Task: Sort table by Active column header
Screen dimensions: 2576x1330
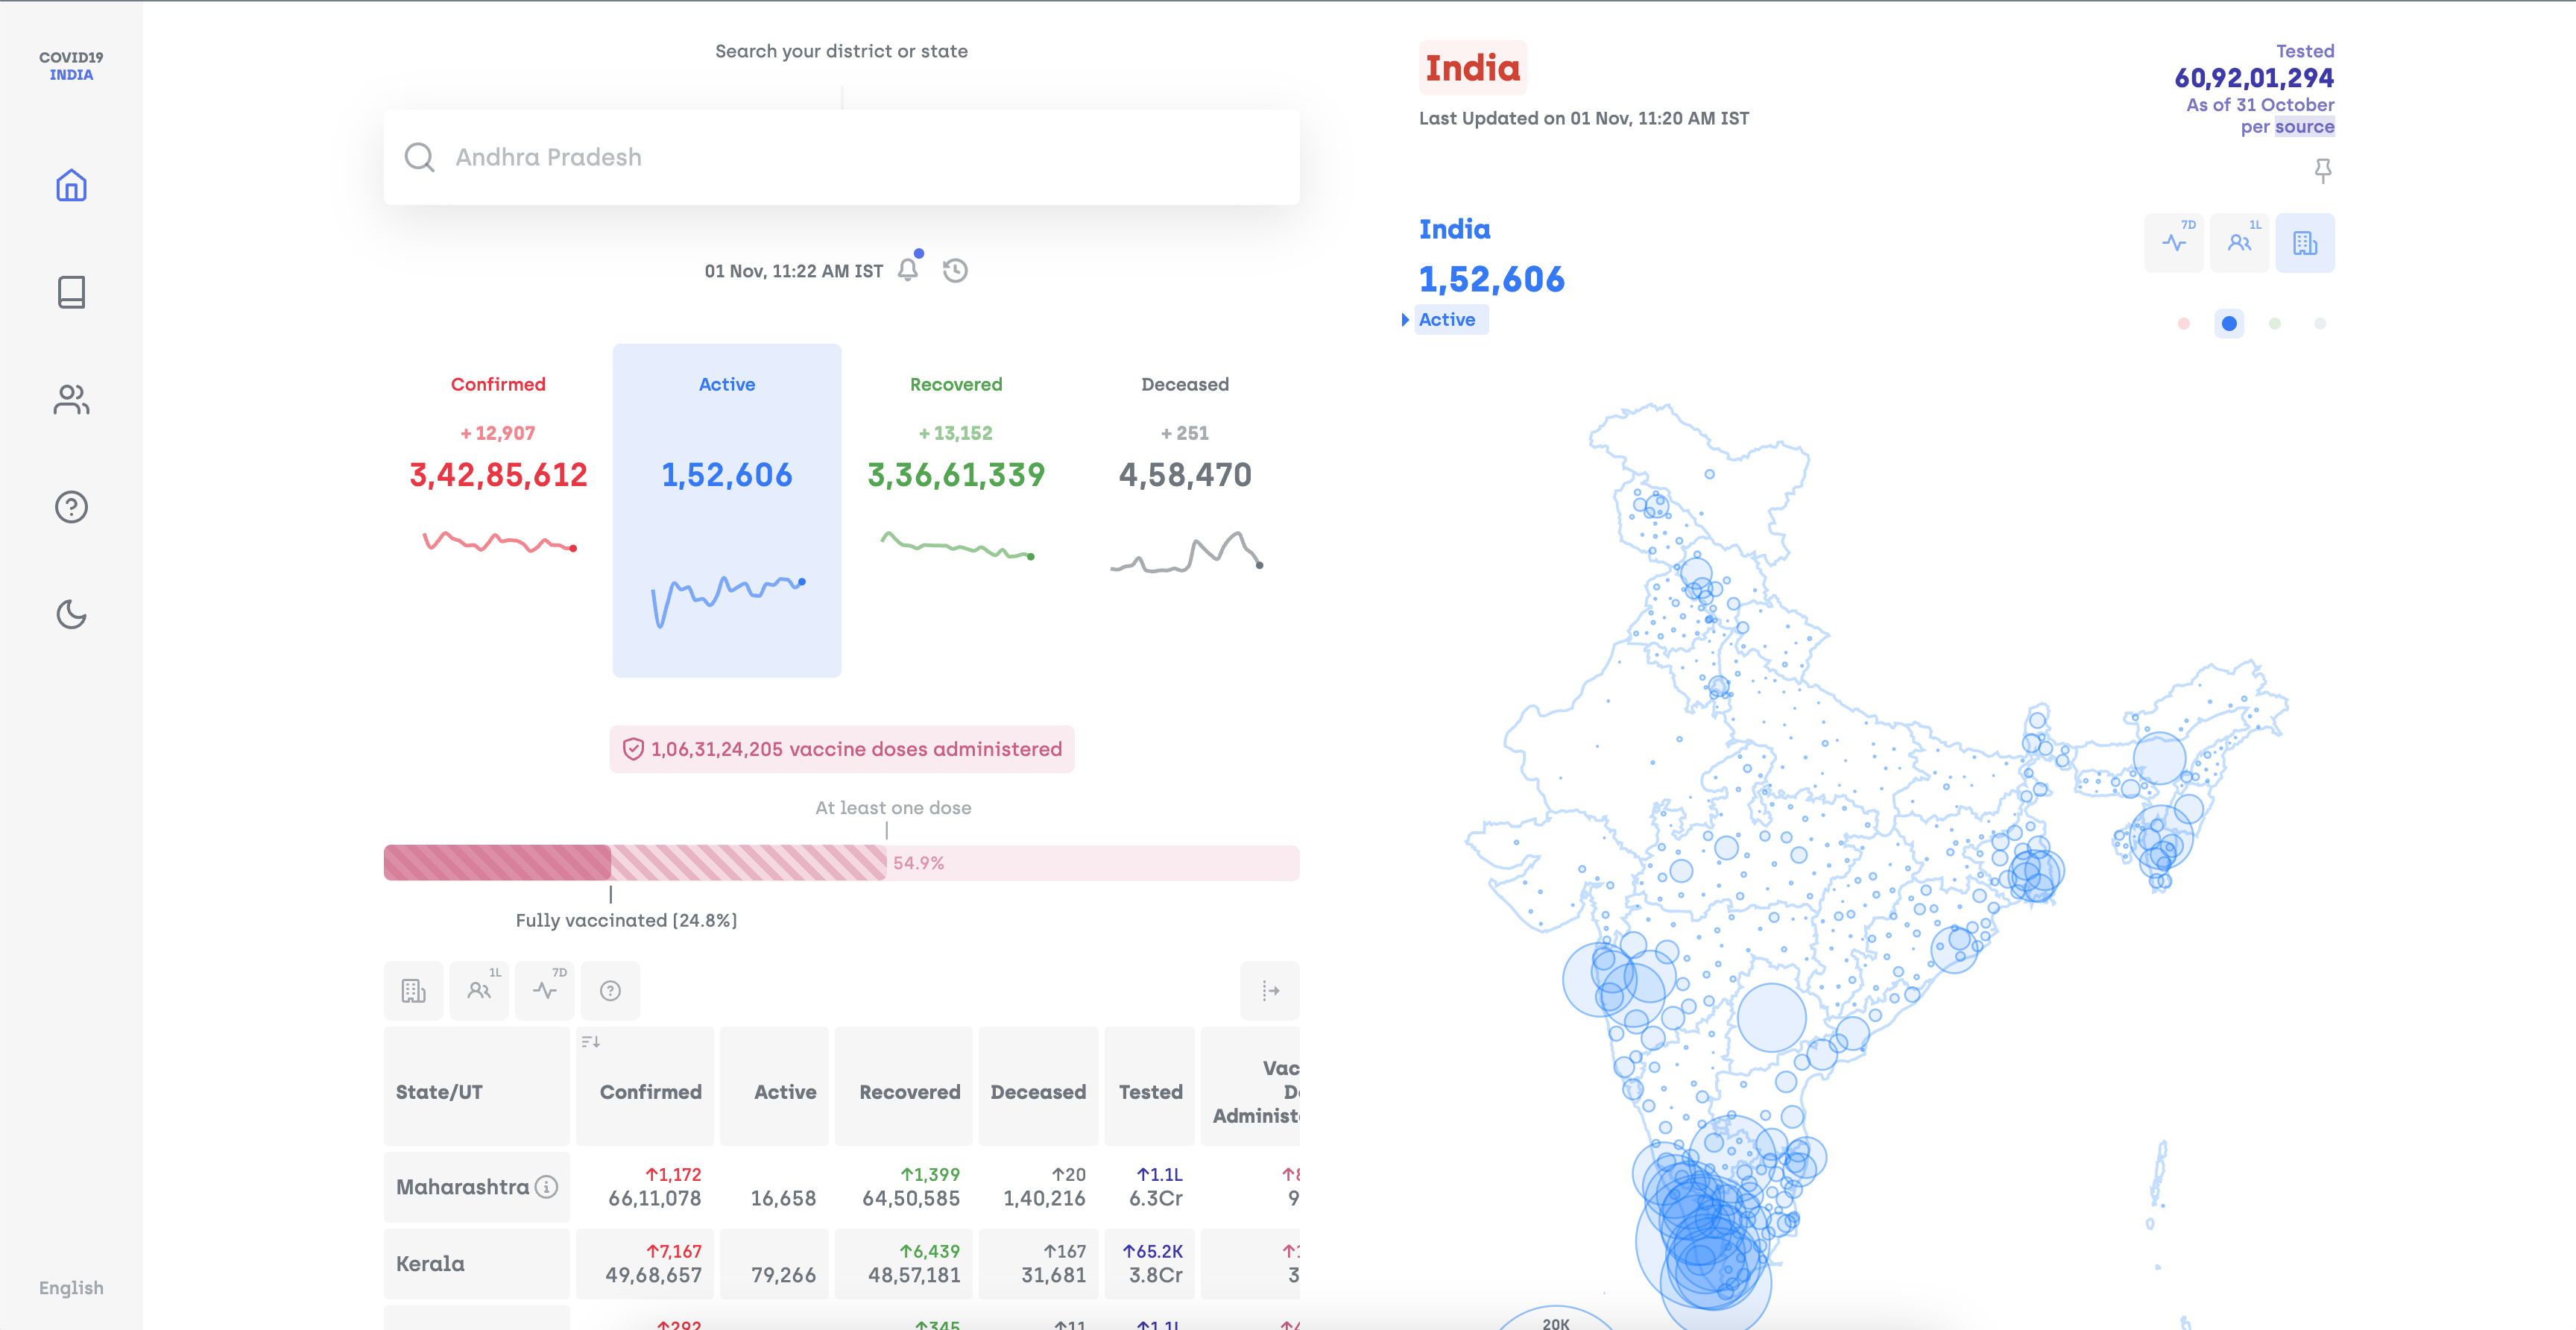Action: point(774,1086)
